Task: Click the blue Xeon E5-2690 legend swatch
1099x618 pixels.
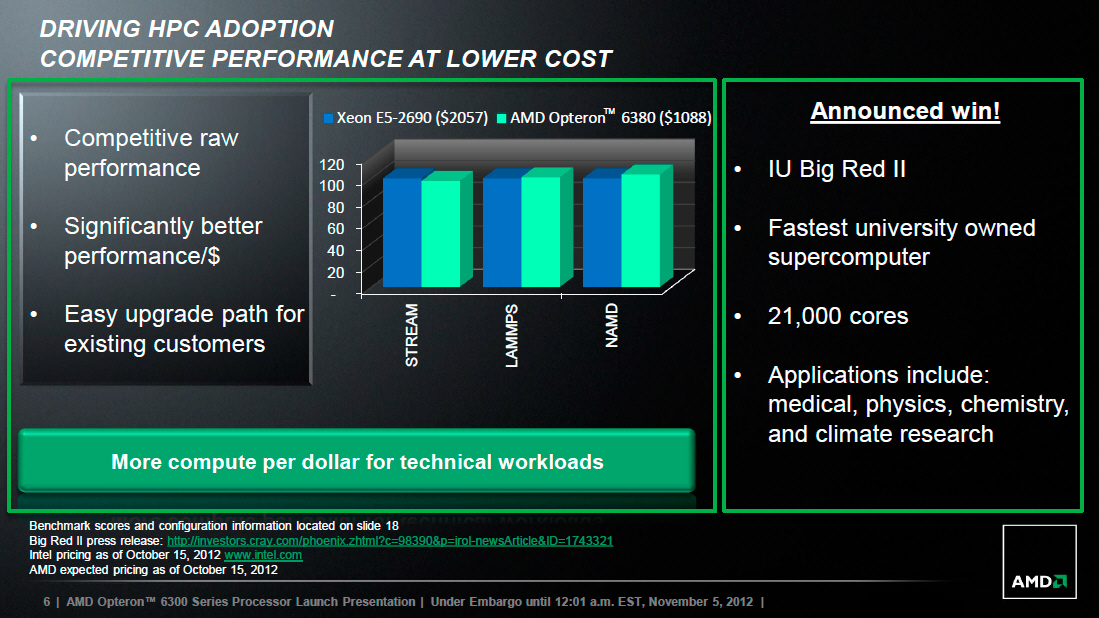Action: pyautogui.click(x=328, y=118)
